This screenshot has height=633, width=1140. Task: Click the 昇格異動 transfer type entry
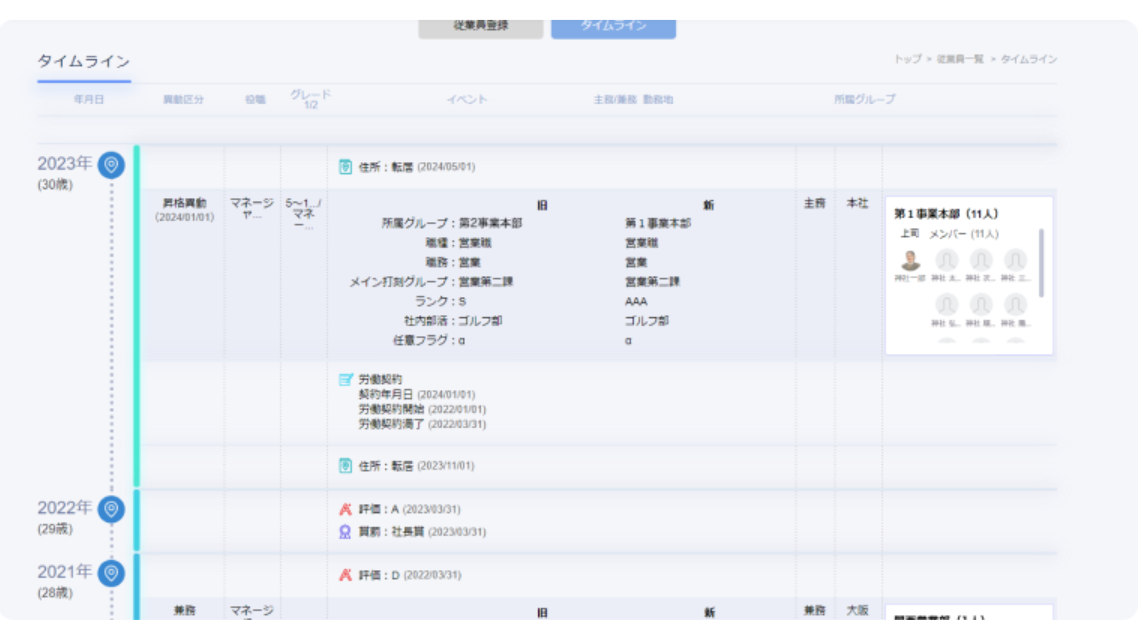[x=184, y=204]
